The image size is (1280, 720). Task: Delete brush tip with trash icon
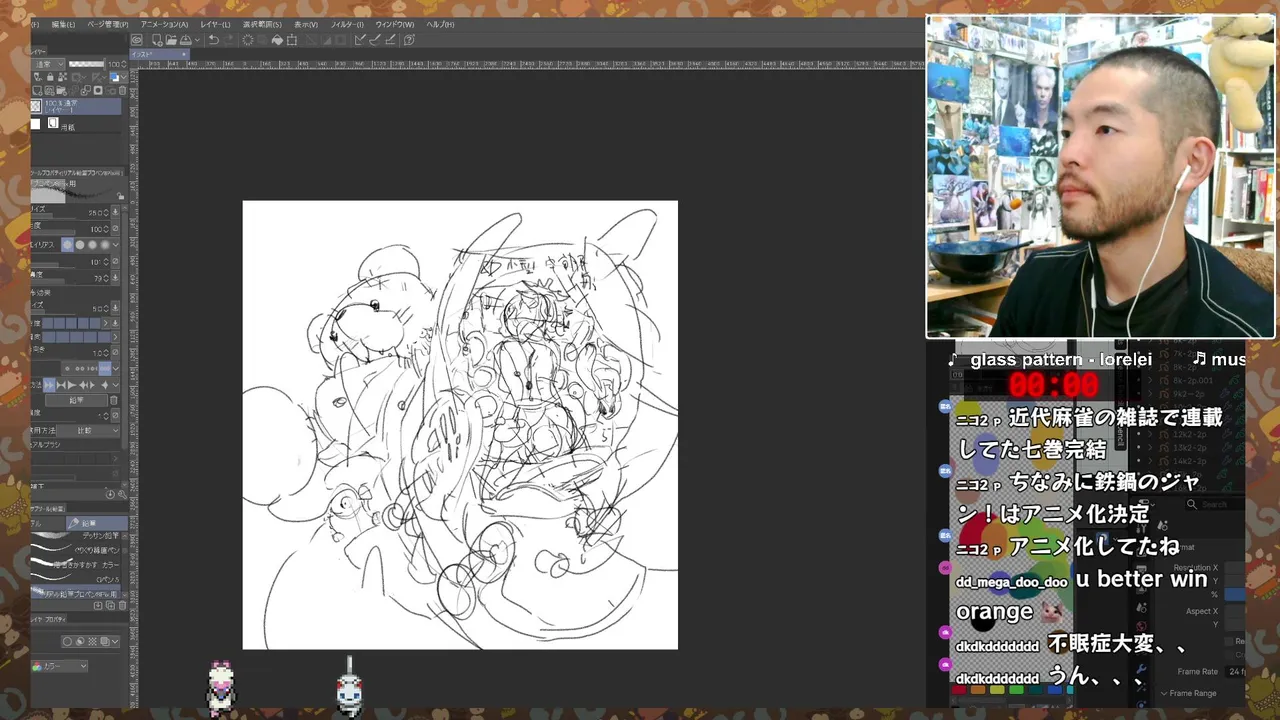tap(114, 400)
